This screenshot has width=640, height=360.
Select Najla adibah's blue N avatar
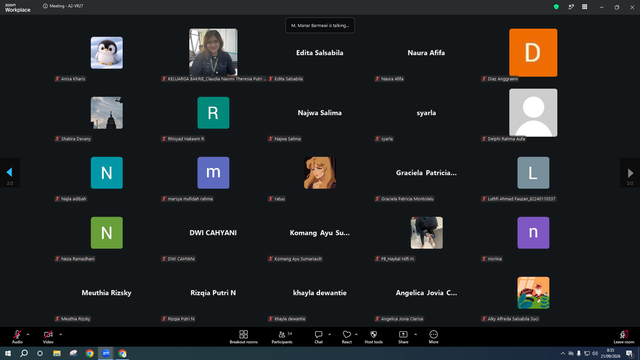[x=107, y=173]
